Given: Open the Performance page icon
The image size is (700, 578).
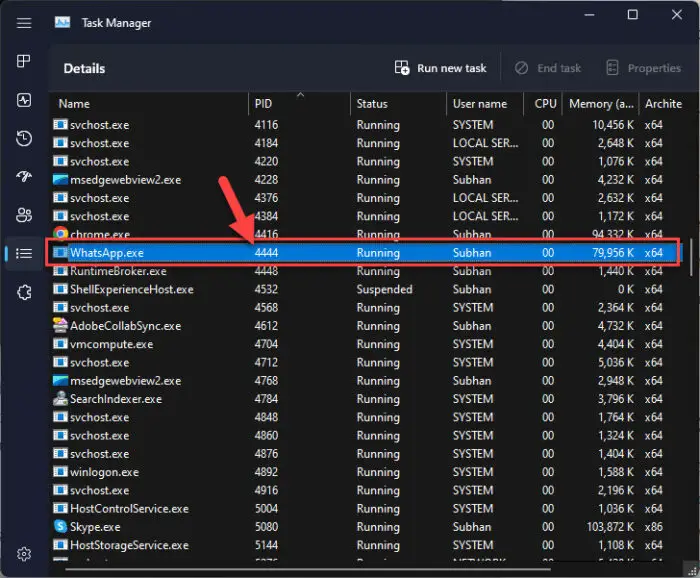Looking at the screenshot, I should coord(24,100).
